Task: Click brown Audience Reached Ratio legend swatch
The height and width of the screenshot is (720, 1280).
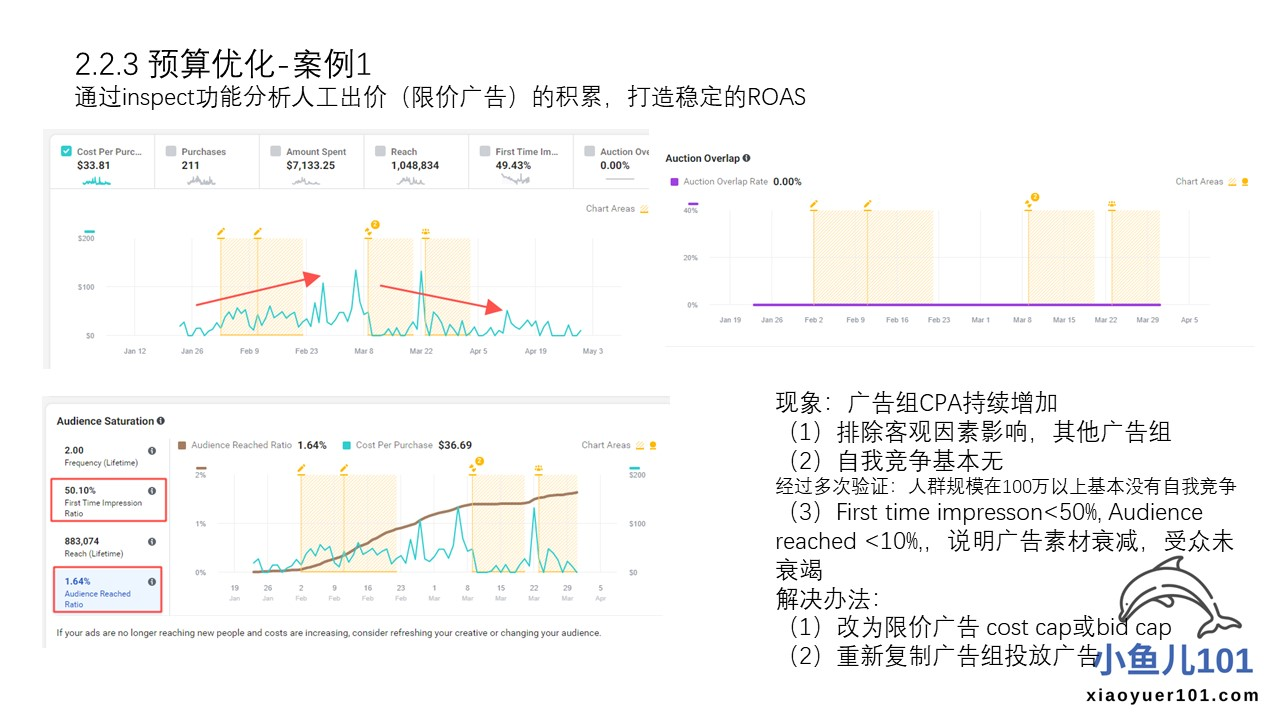Action: click(182, 445)
